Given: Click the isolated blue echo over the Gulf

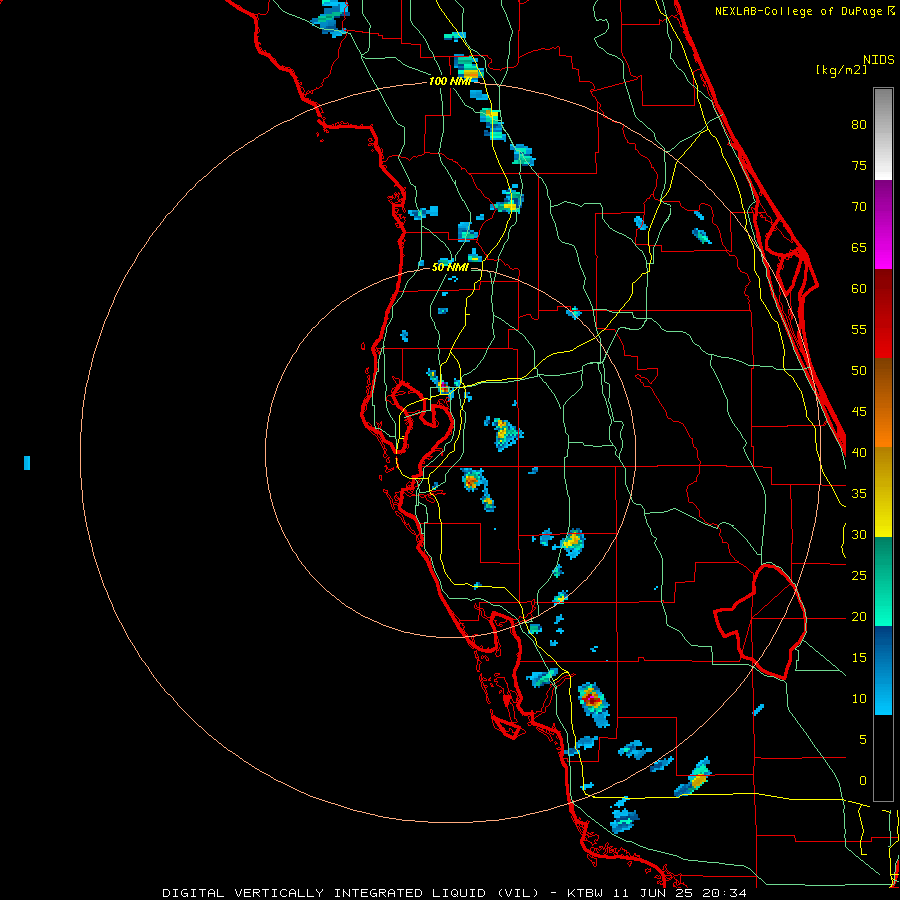Looking at the screenshot, I should pos(27,463).
